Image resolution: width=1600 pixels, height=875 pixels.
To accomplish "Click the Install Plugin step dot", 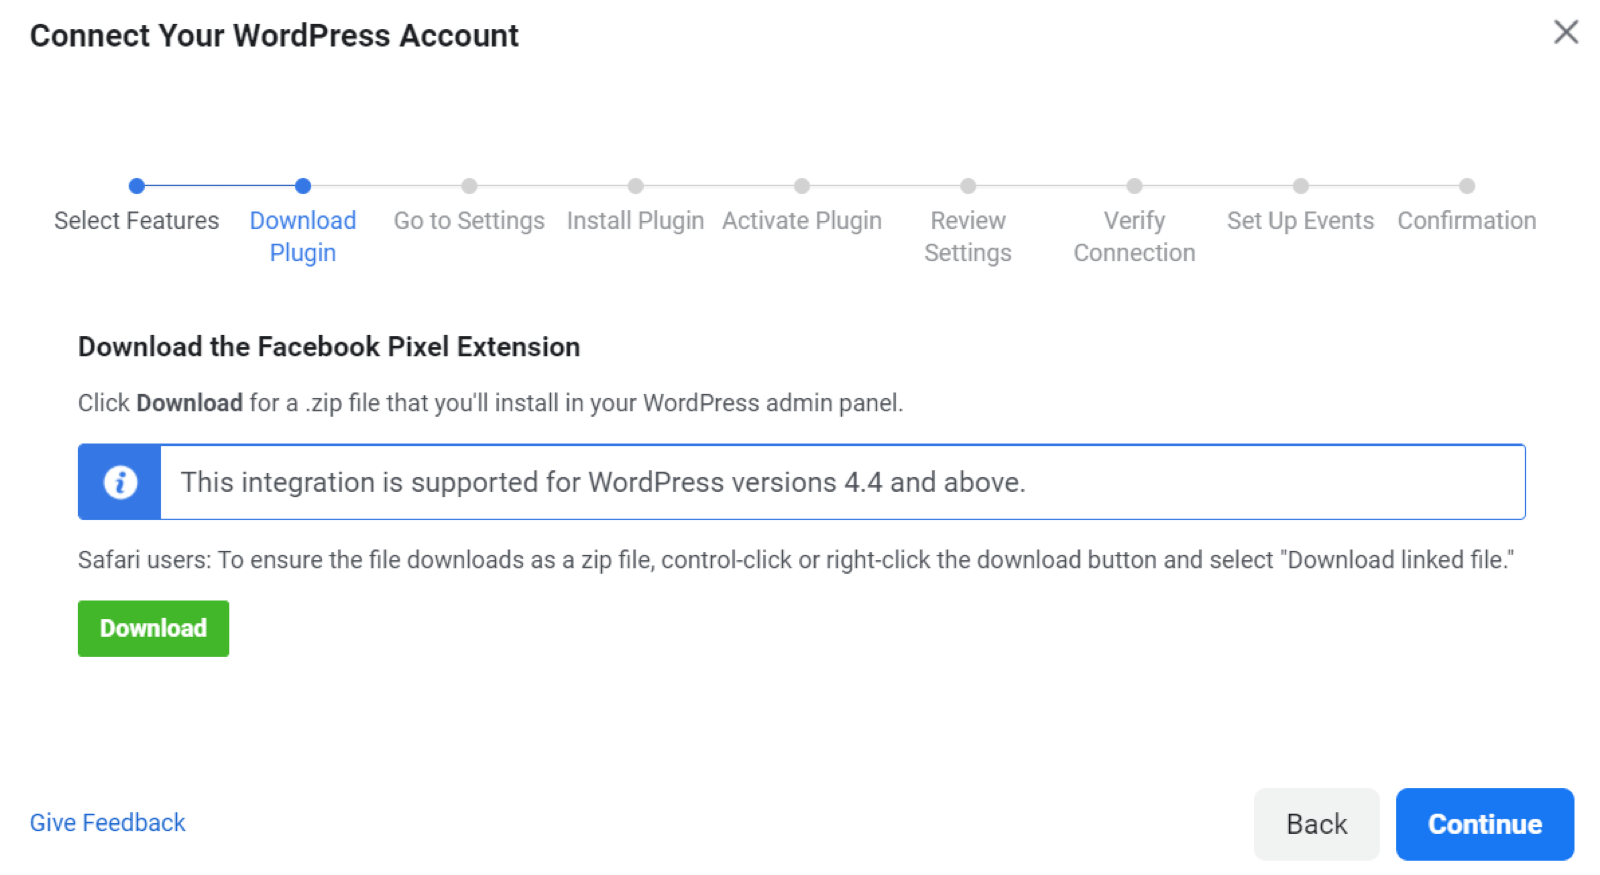I will [635, 186].
